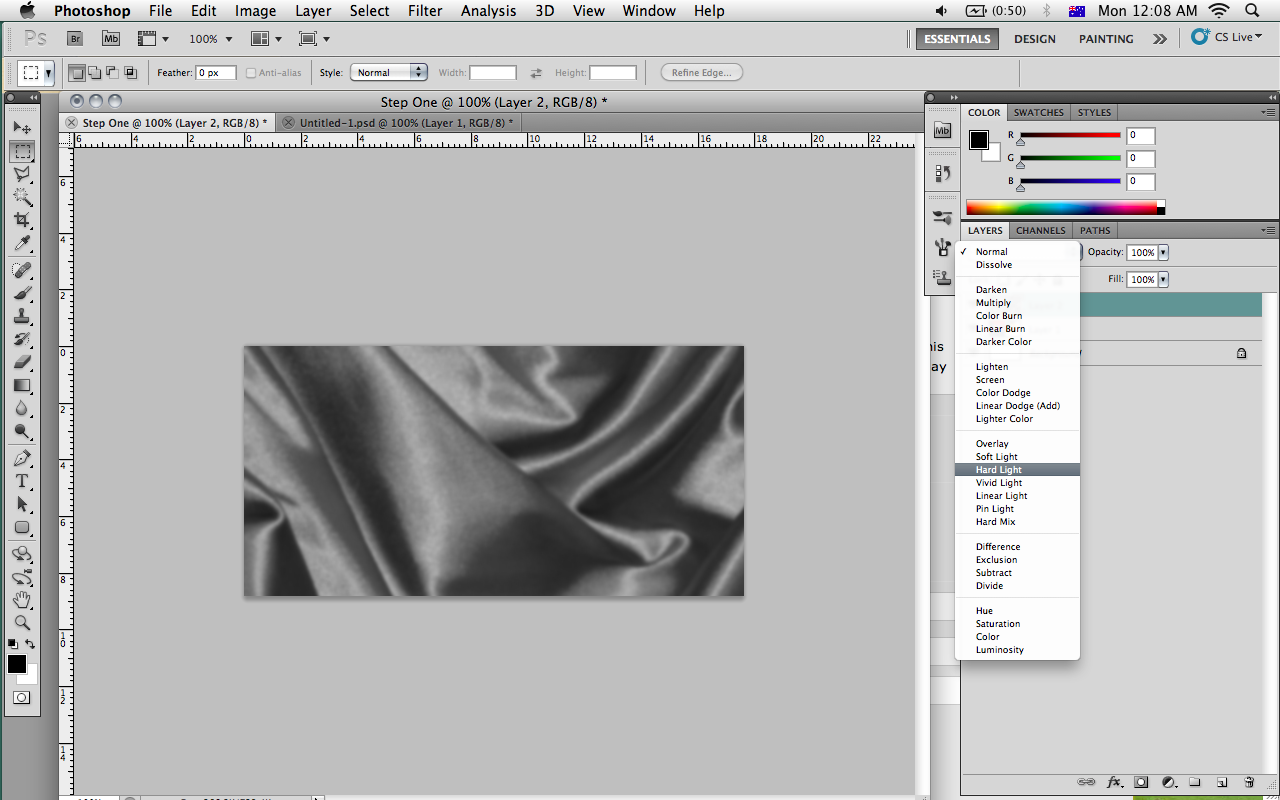Screen dimensions: 1280x800
Task: Toggle Quick Mask mode button
Action: (21, 697)
